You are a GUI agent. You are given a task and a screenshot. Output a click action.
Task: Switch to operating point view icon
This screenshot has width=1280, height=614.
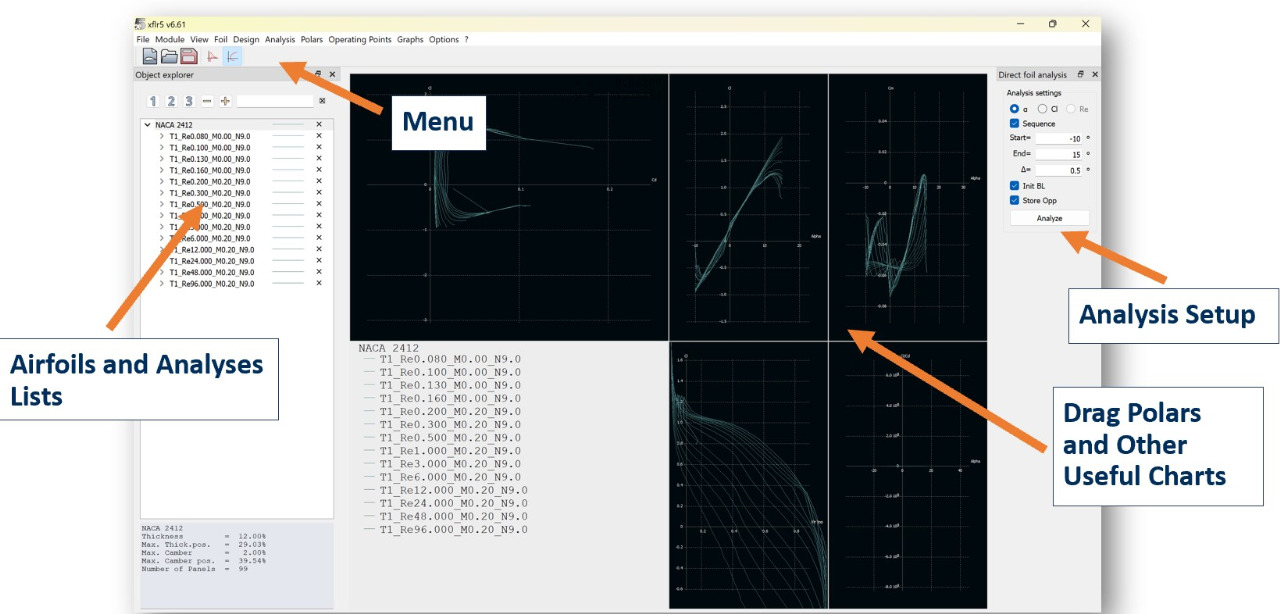tap(212, 56)
